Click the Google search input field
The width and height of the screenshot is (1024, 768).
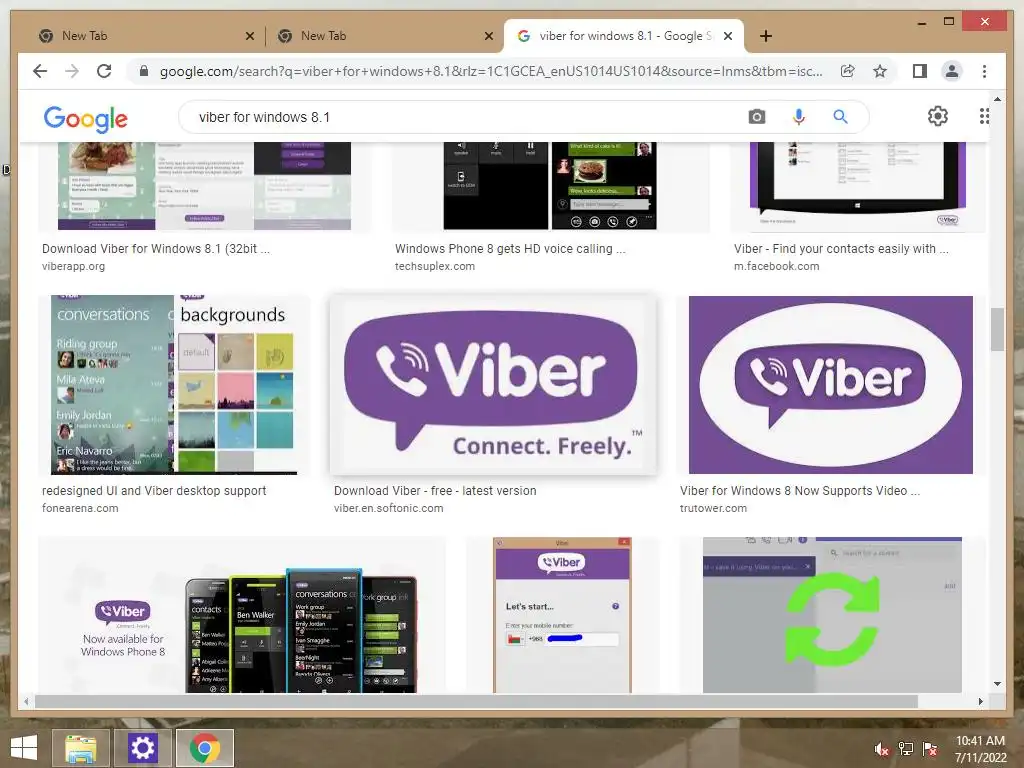[x=457, y=117]
